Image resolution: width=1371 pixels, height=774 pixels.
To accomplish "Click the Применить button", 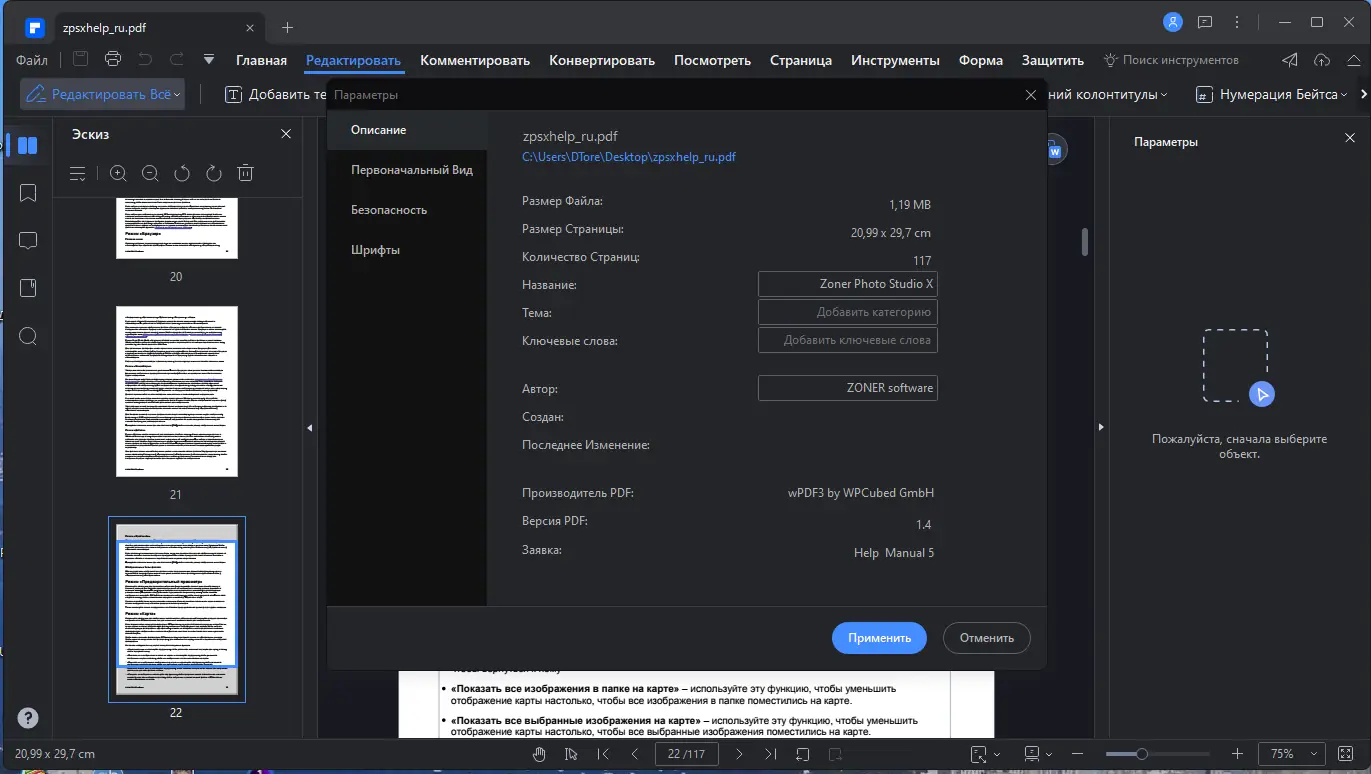I will (879, 638).
